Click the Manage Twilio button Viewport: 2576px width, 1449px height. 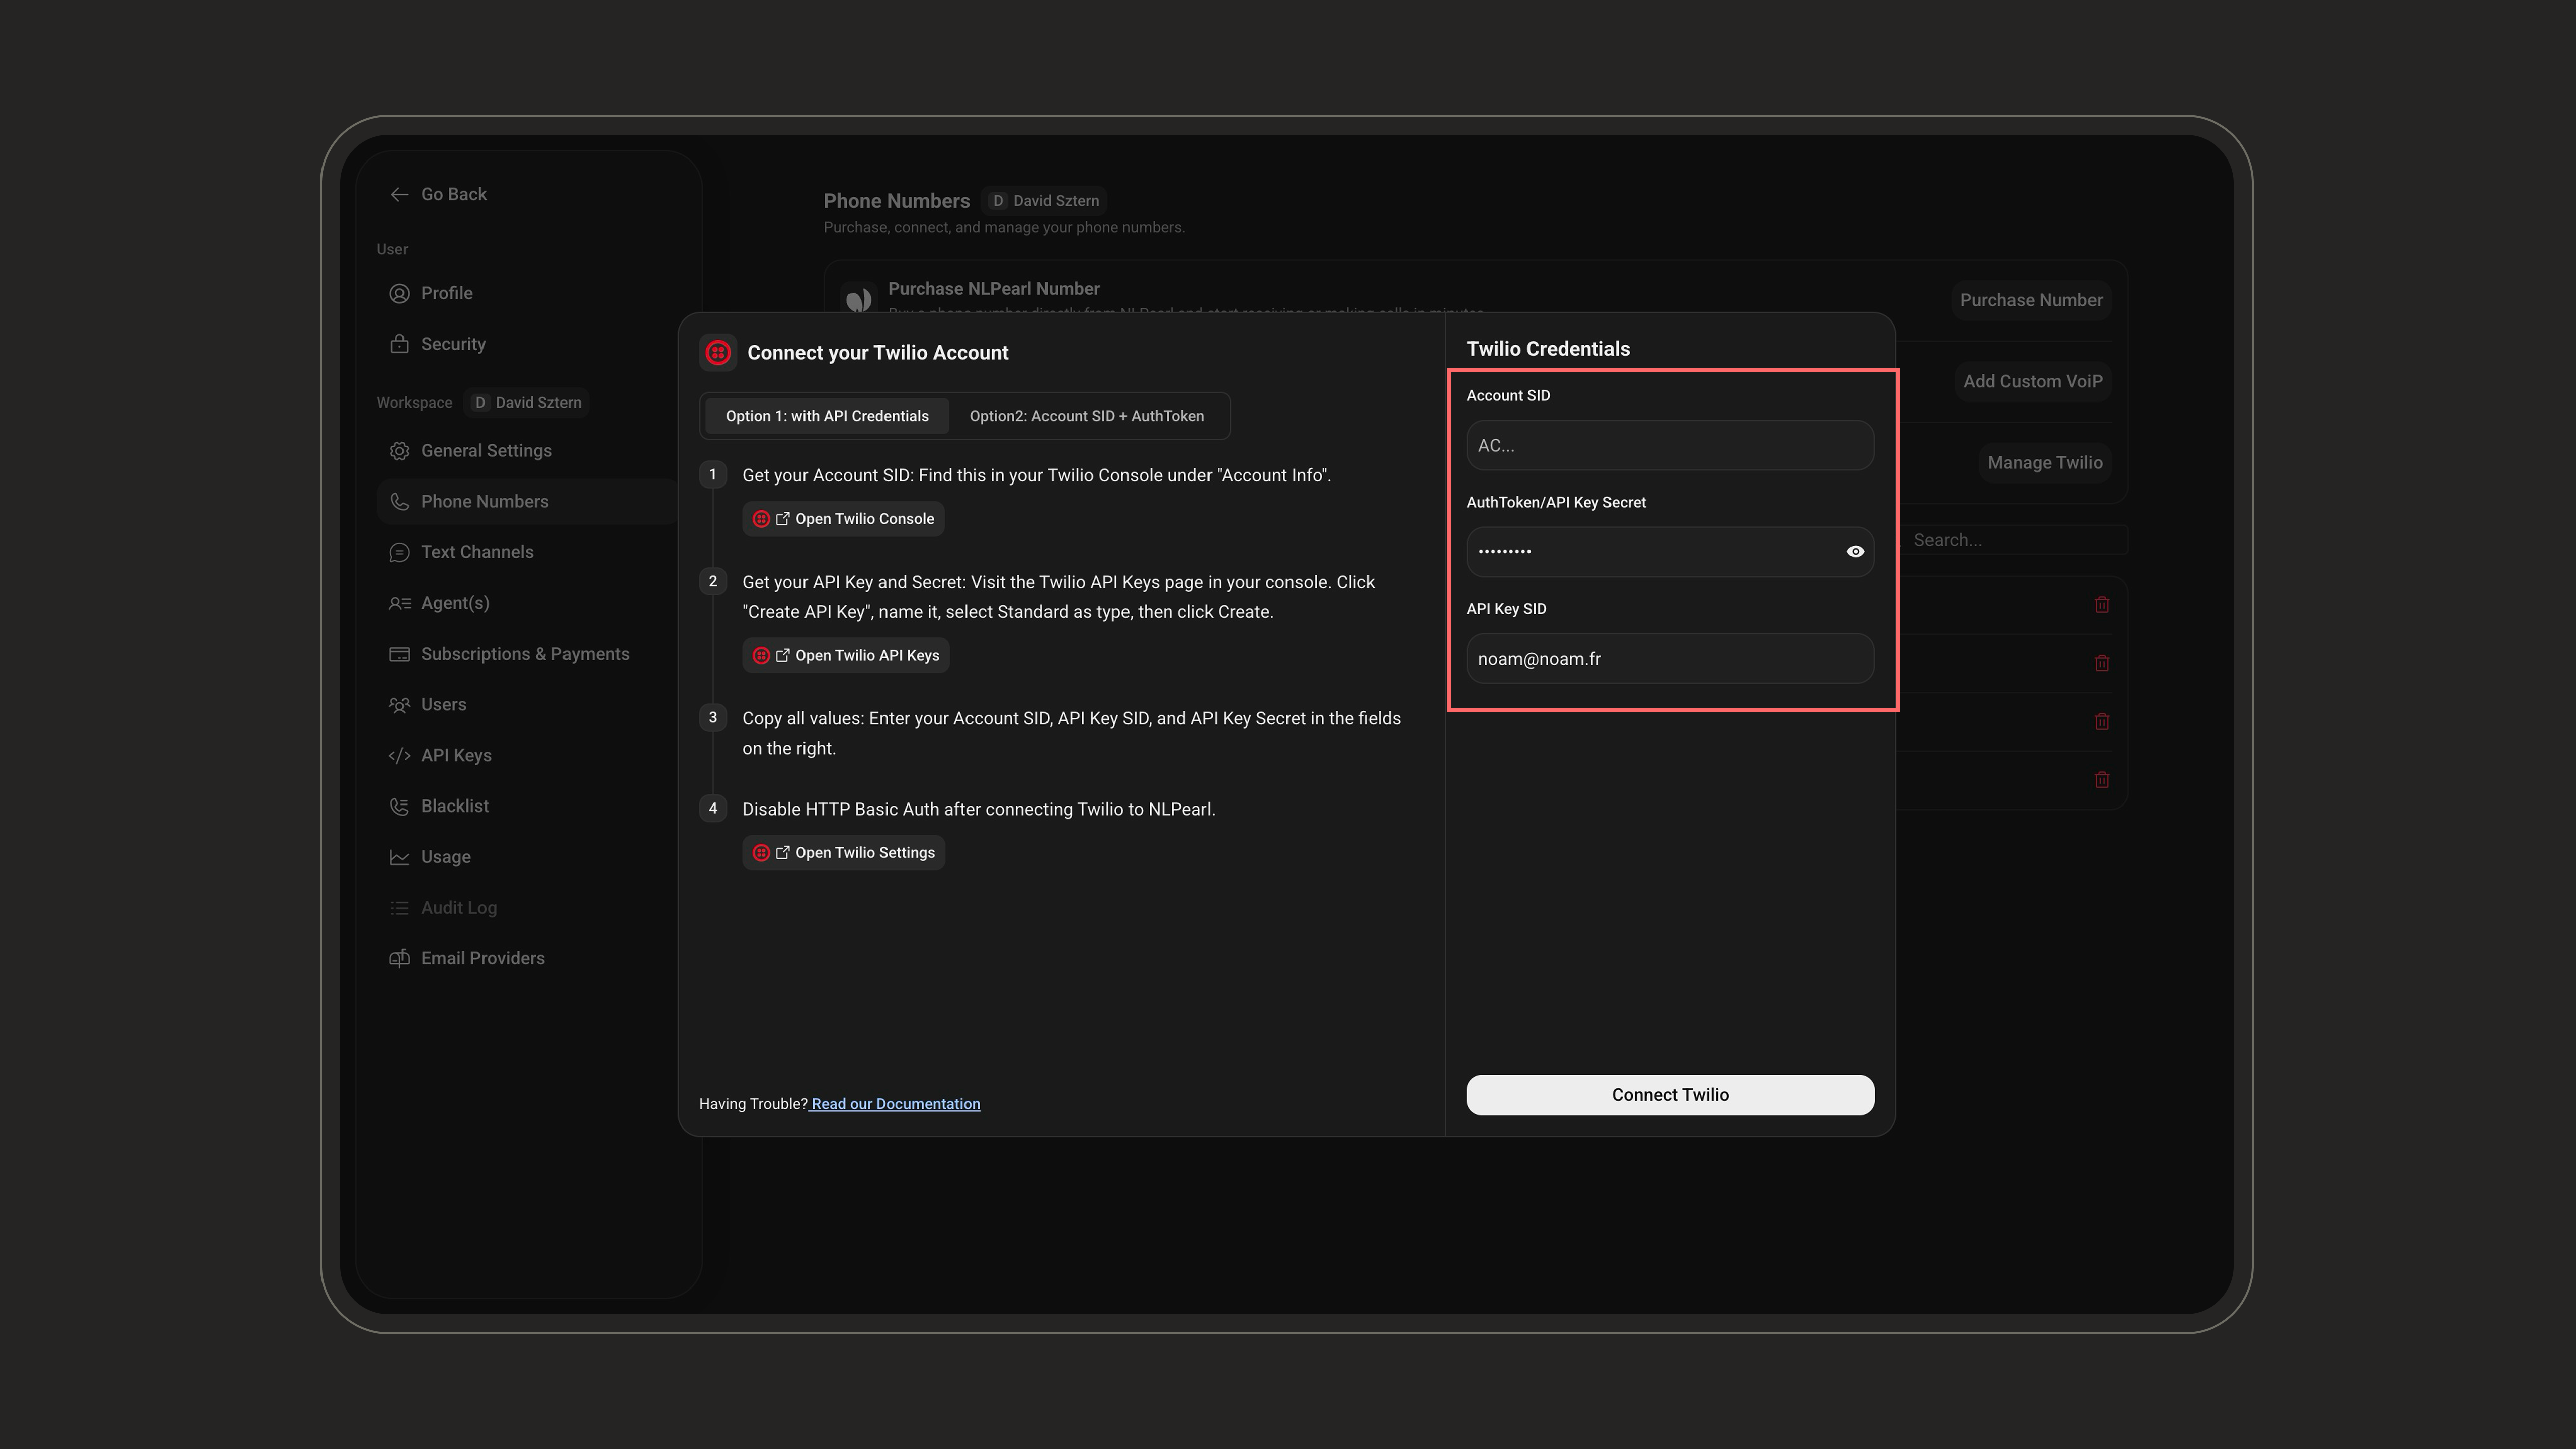(2044, 463)
